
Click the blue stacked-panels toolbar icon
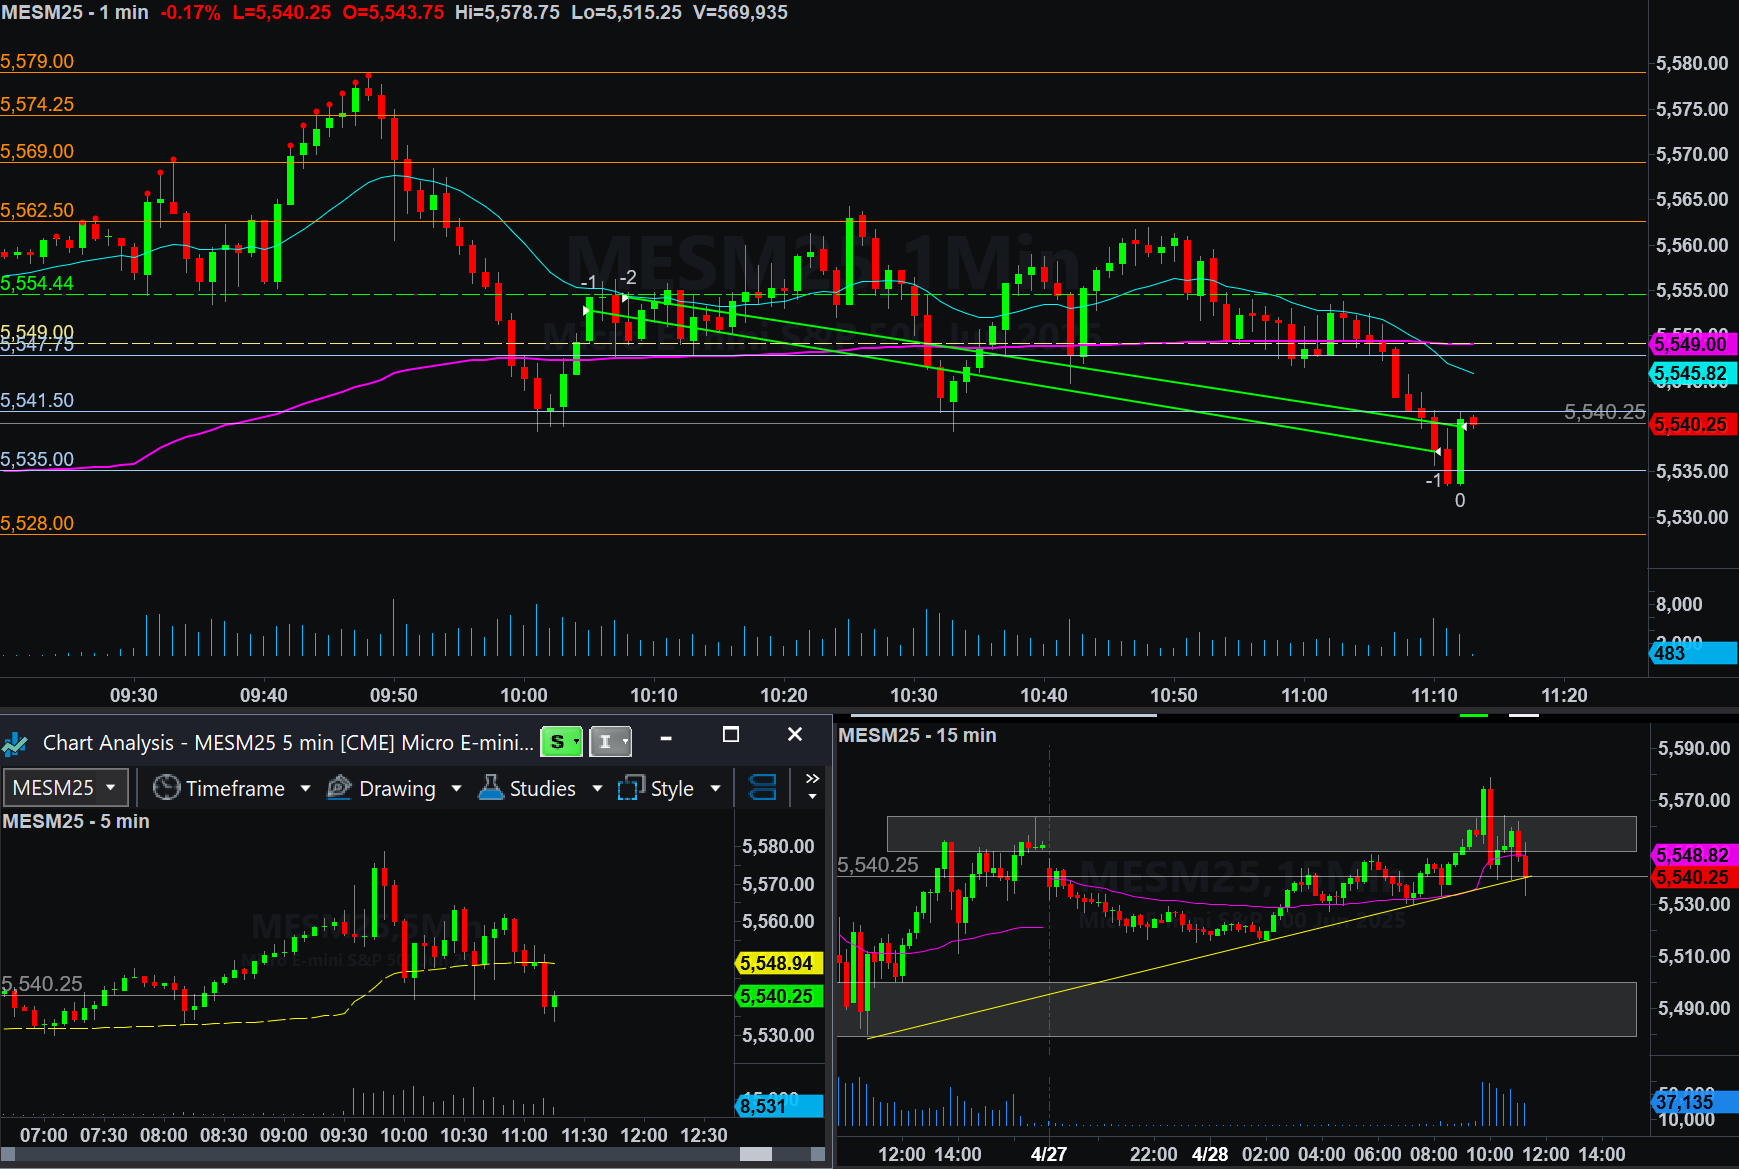763,788
